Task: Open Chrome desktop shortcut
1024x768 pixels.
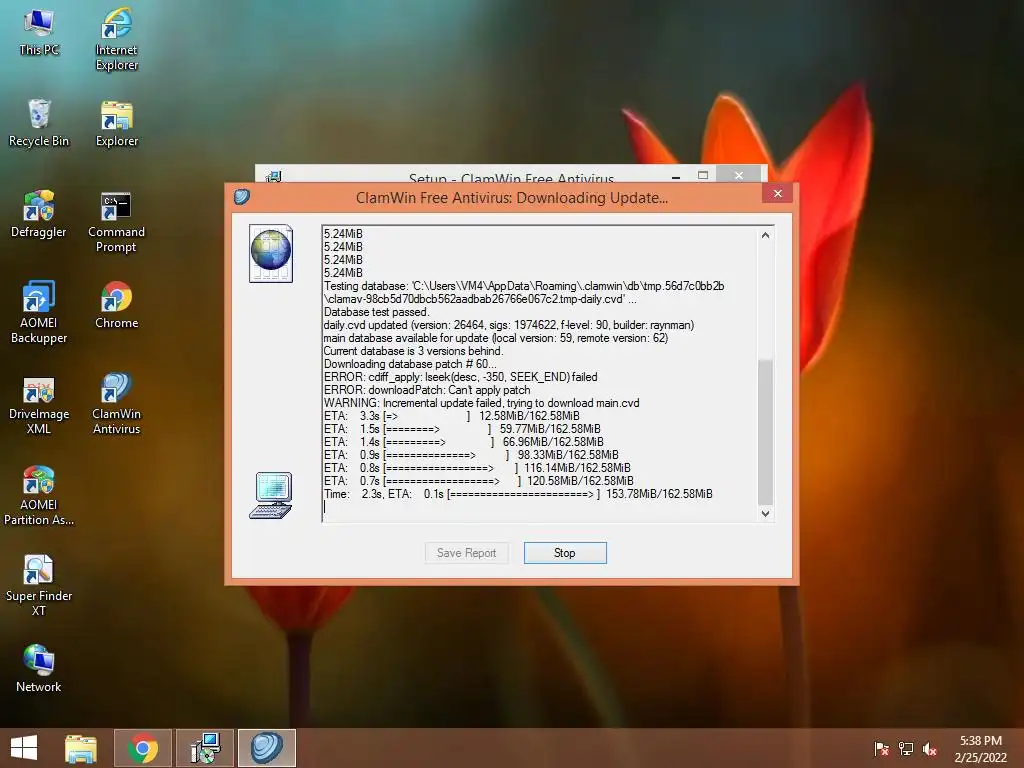Action: point(116,306)
